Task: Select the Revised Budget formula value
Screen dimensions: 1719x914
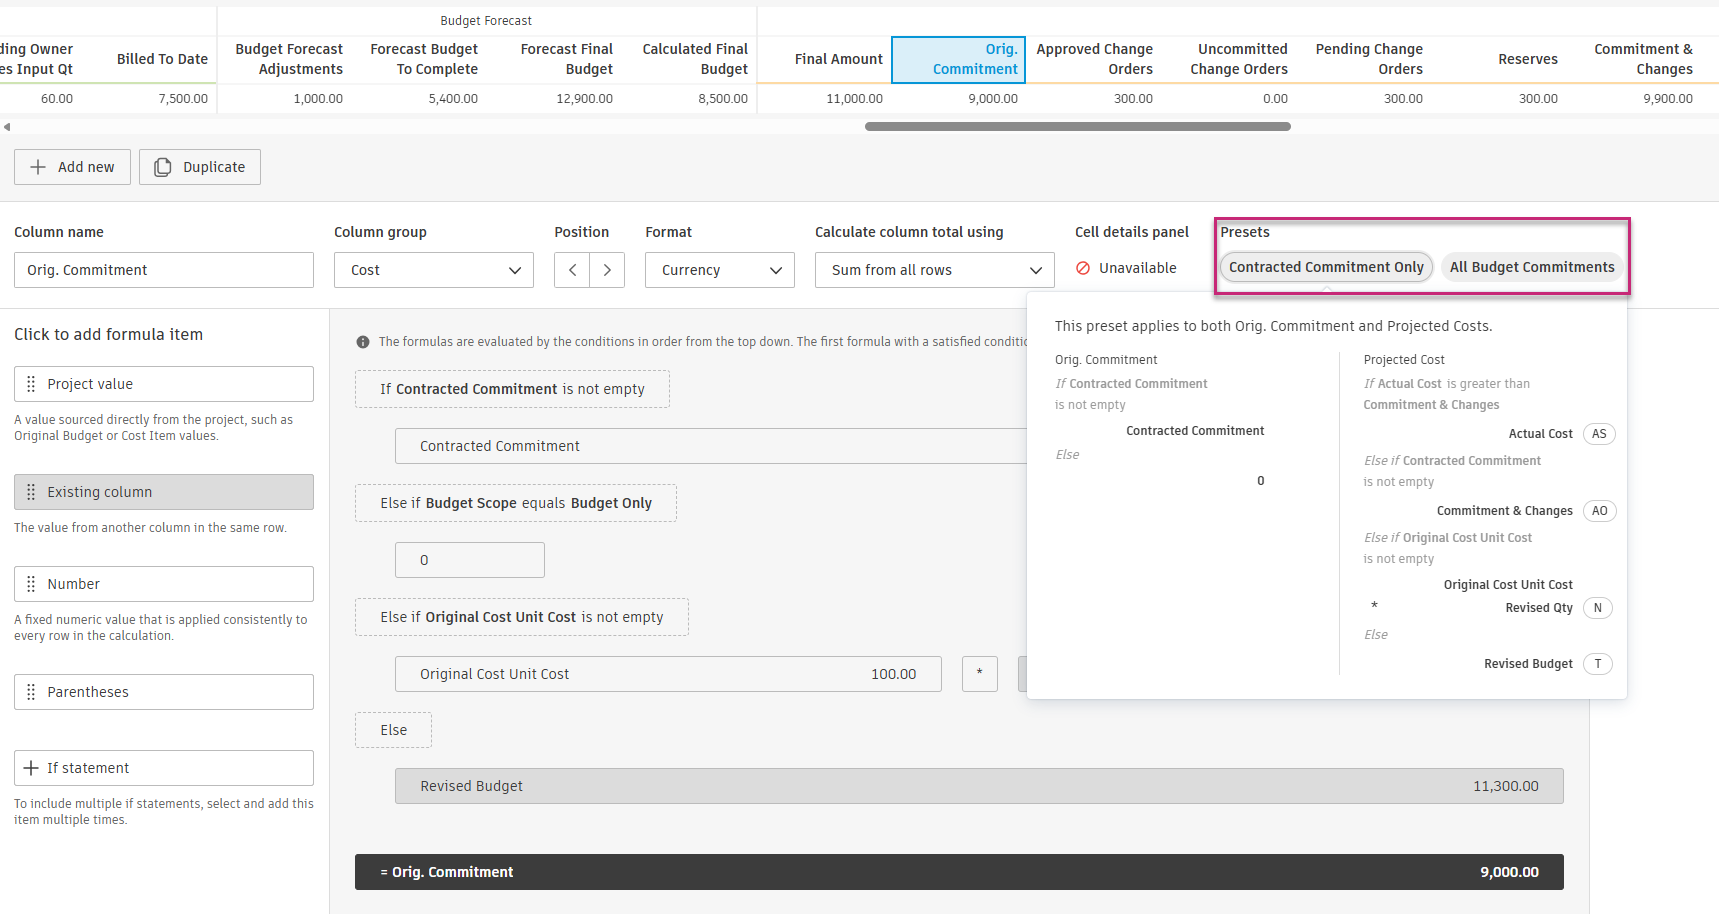Action: [x=979, y=786]
